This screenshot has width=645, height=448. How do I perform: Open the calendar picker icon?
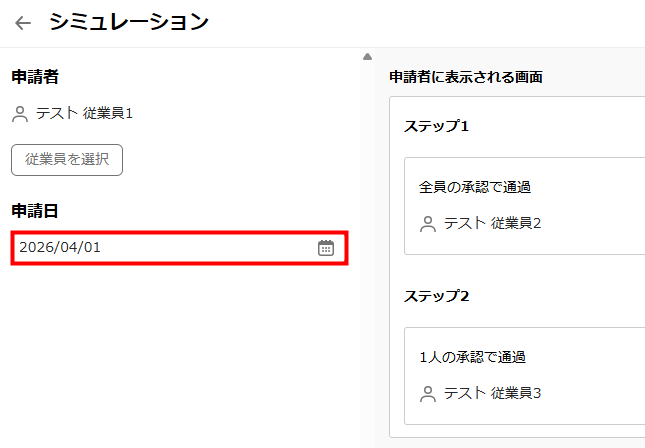tap(326, 248)
